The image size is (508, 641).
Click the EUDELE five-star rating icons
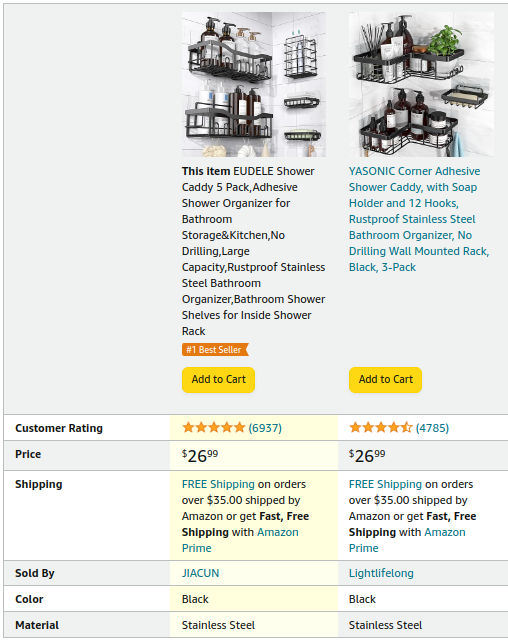pos(213,428)
